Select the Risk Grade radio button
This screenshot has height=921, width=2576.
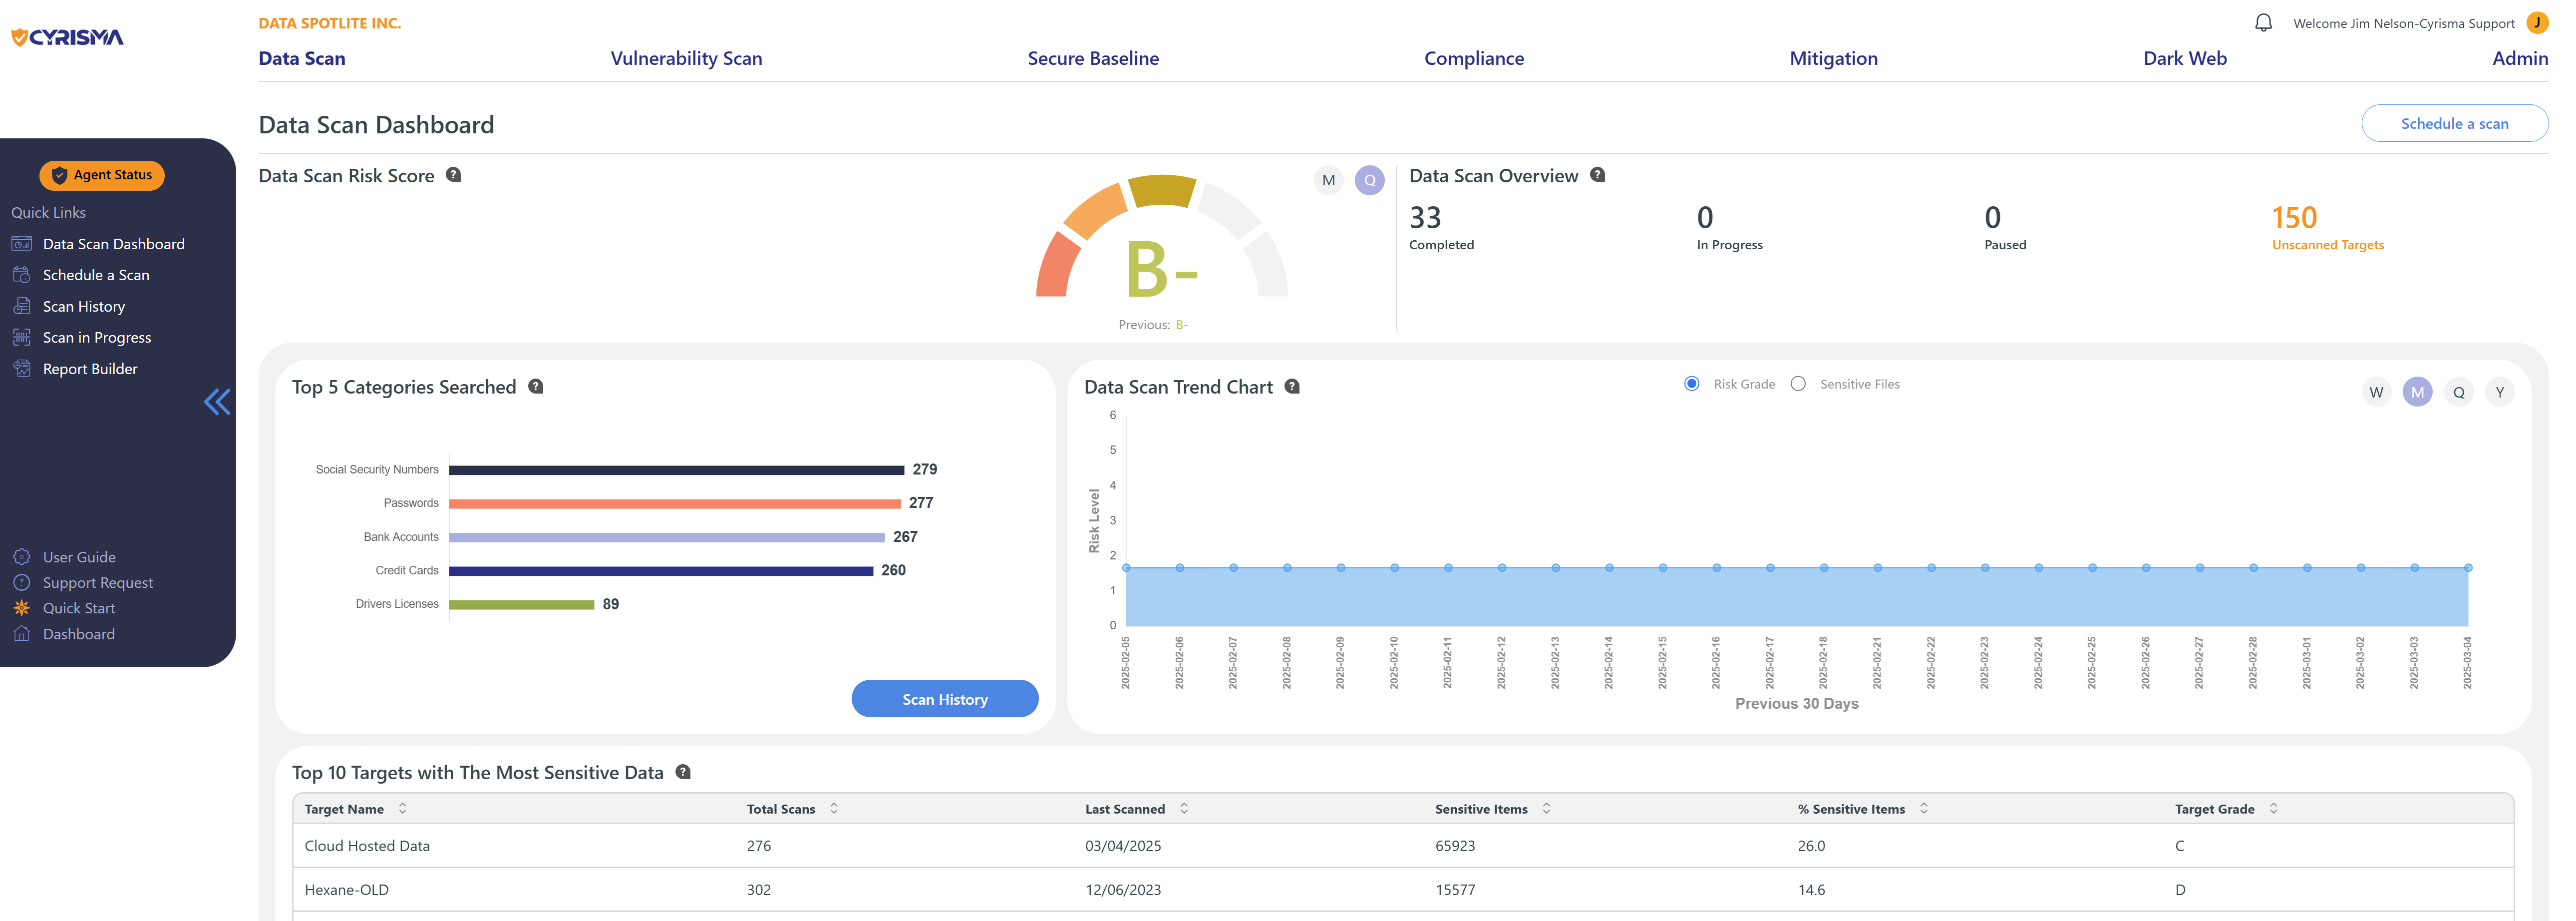[x=1691, y=384]
